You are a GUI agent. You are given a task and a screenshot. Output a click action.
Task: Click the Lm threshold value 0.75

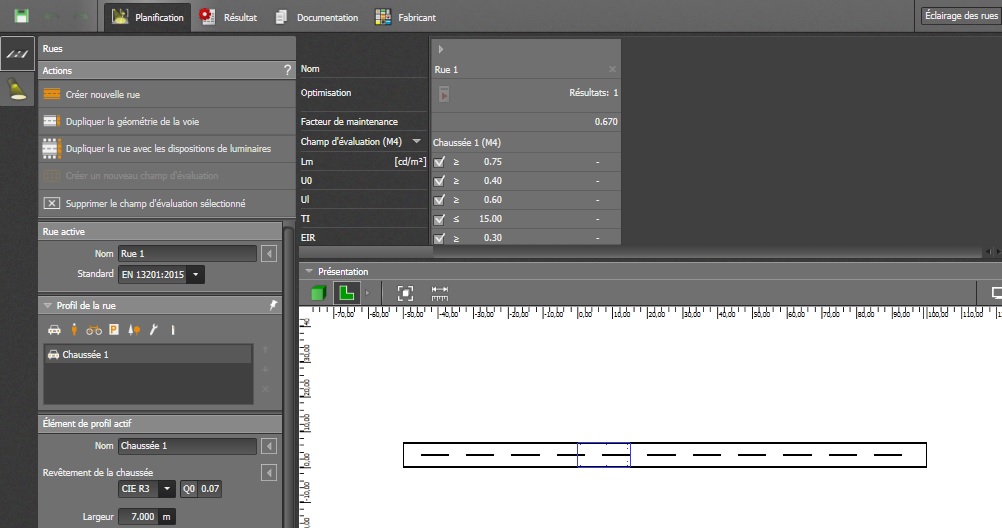(492, 162)
